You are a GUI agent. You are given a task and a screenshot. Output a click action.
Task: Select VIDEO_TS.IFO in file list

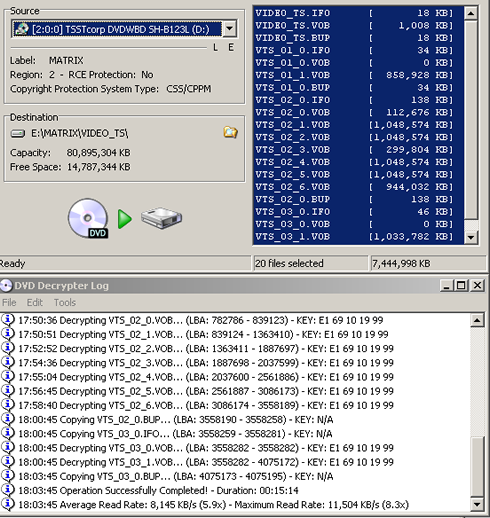coord(358,13)
